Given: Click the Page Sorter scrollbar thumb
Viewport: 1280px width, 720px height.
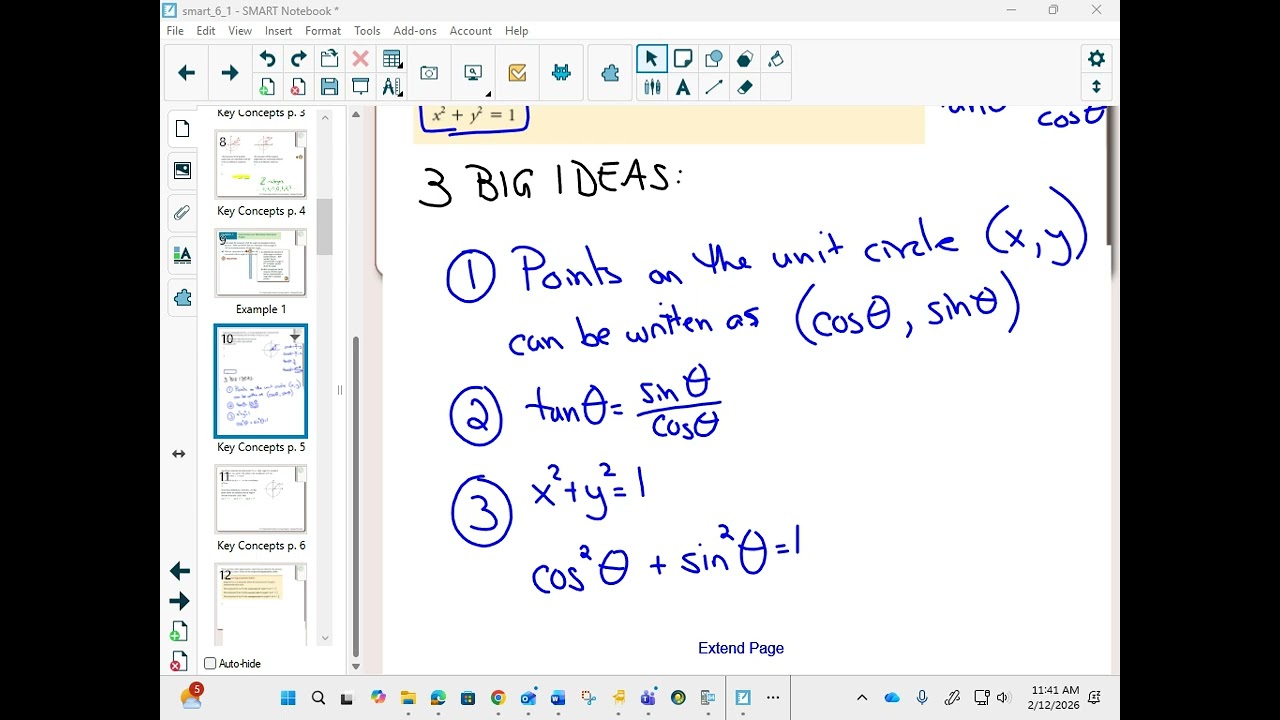Looking at the screenshot, I should 325,226.
